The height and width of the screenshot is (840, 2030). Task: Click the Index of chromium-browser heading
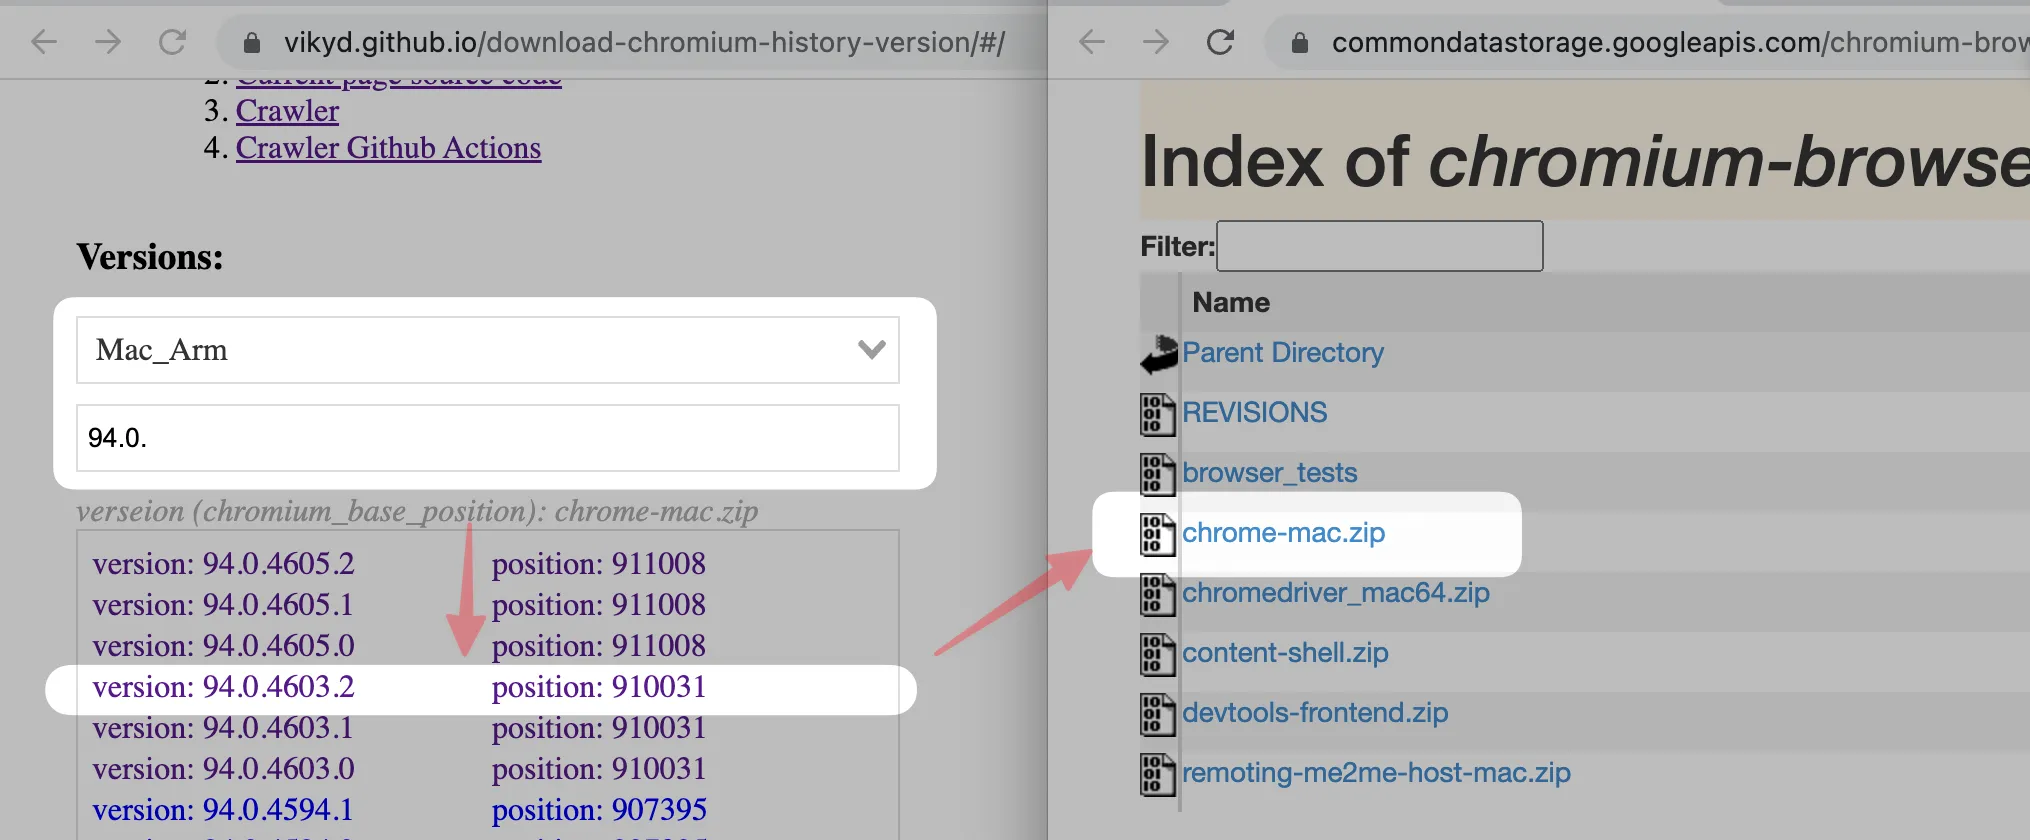(1585, 162)
